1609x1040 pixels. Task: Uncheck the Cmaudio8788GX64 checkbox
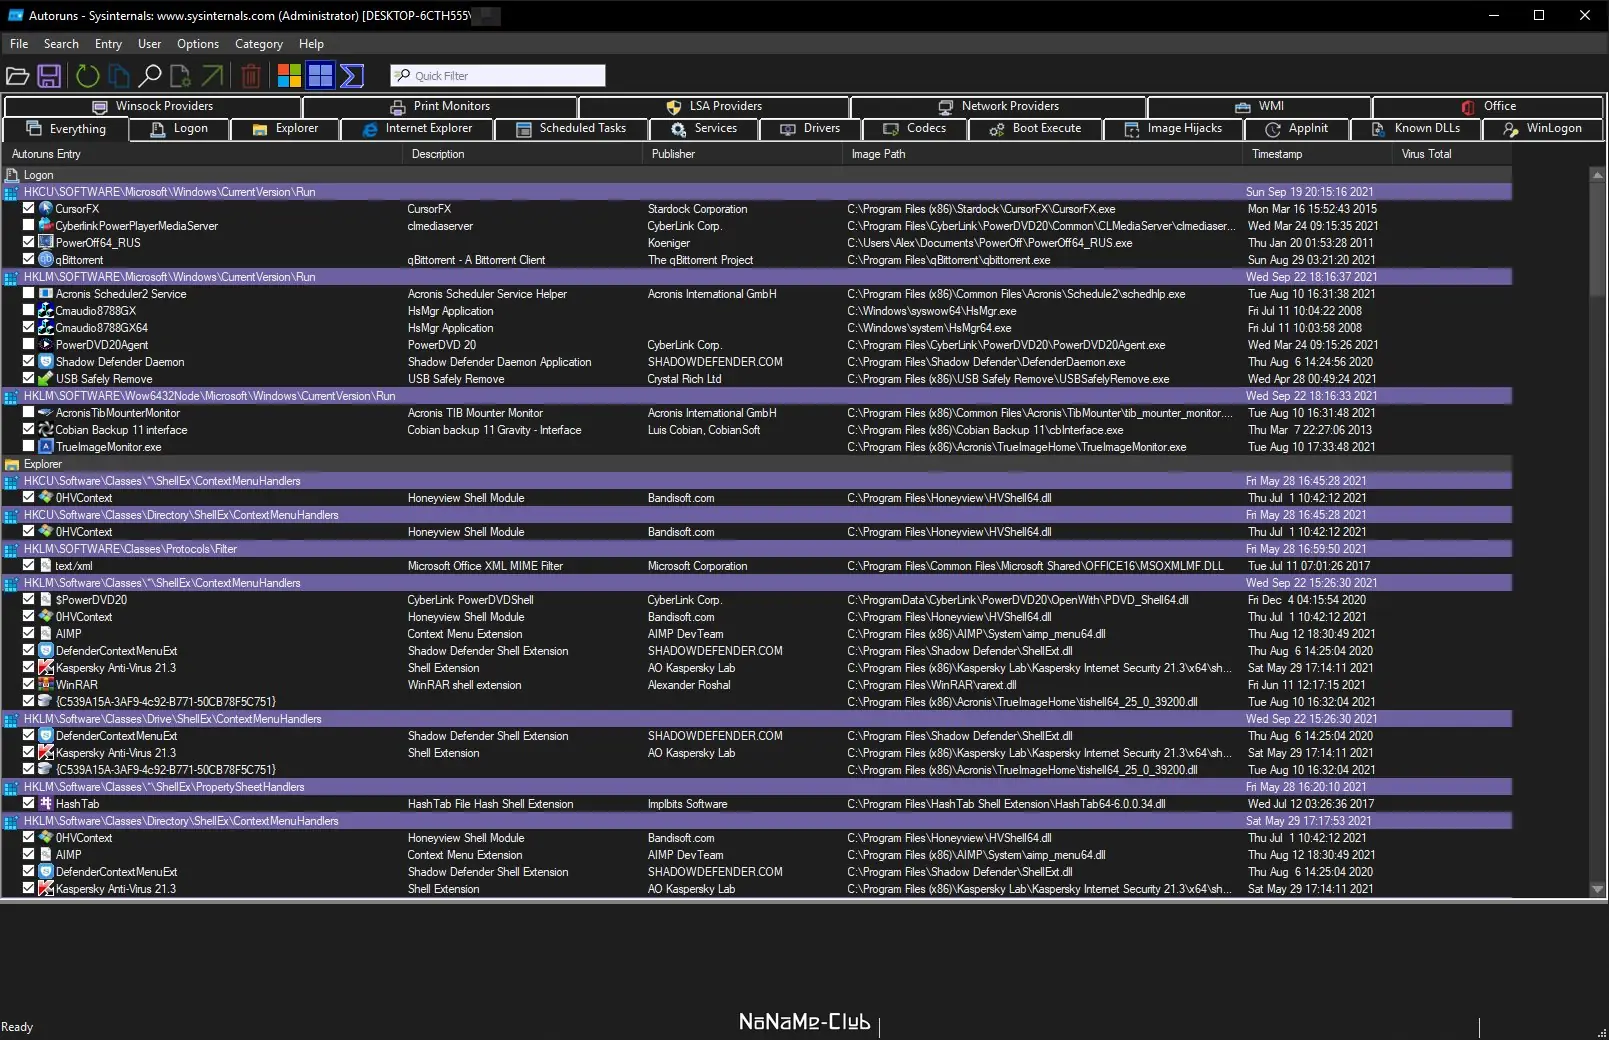point(28,328)
